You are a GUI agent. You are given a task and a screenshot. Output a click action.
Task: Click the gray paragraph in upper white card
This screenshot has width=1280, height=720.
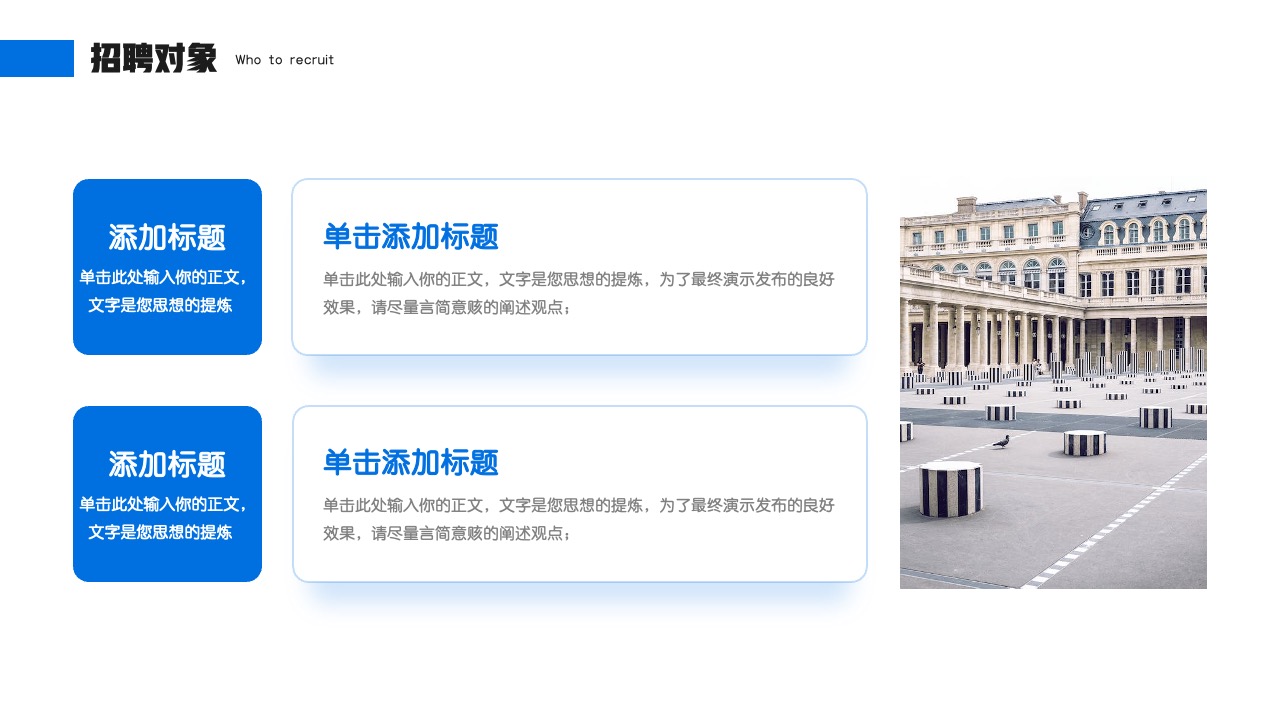click(x=579, y=294)
